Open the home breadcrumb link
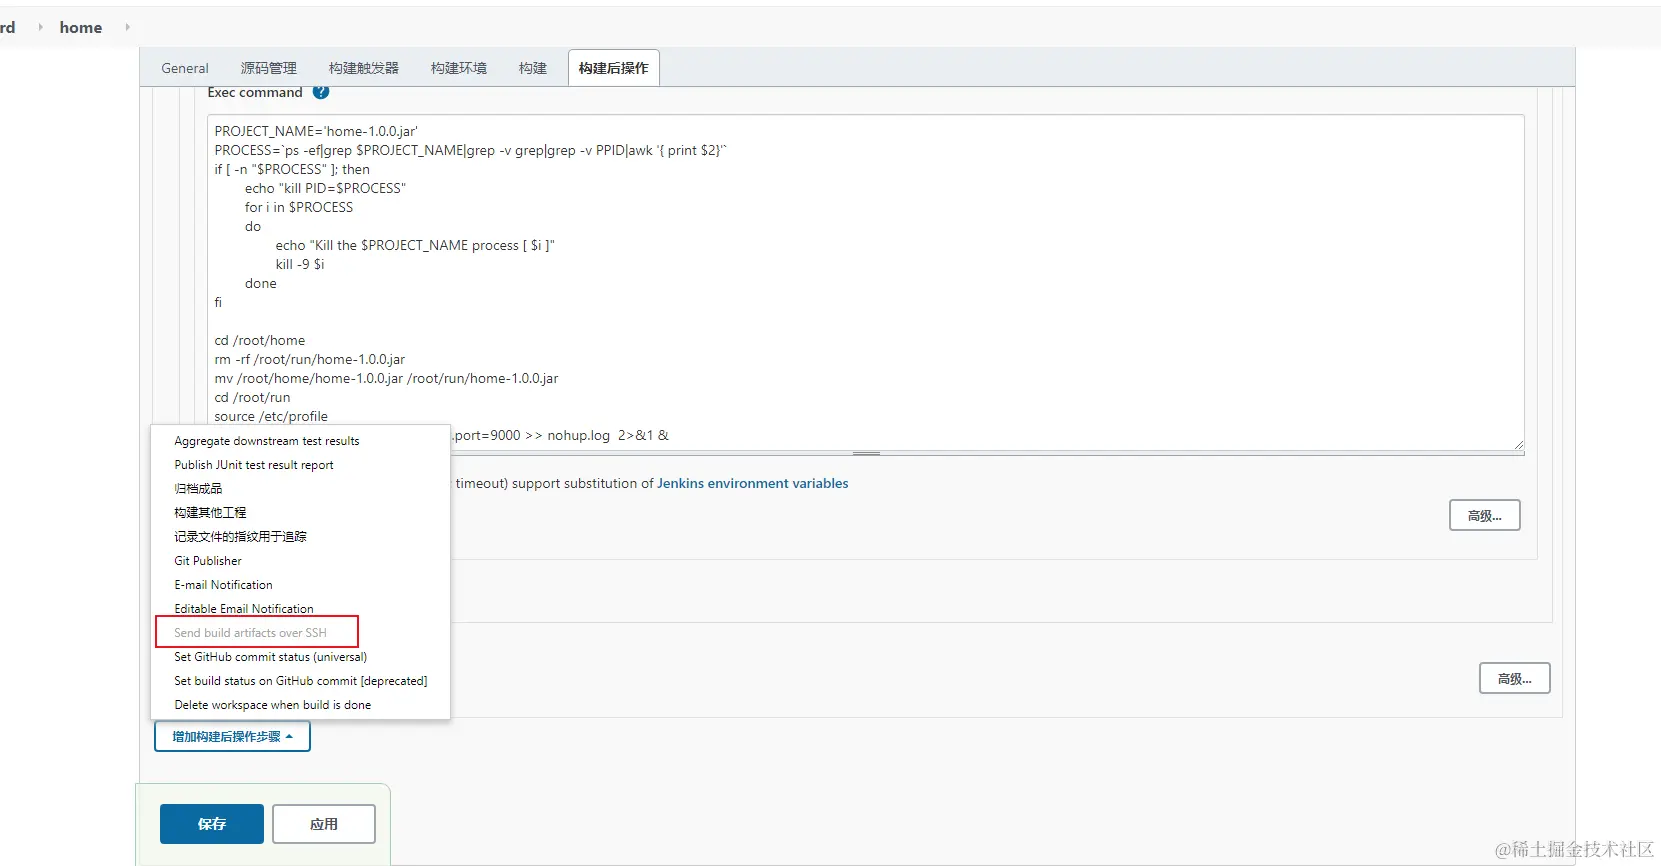This screenshot has height=866, width=1661. click(x=81, y=27)
